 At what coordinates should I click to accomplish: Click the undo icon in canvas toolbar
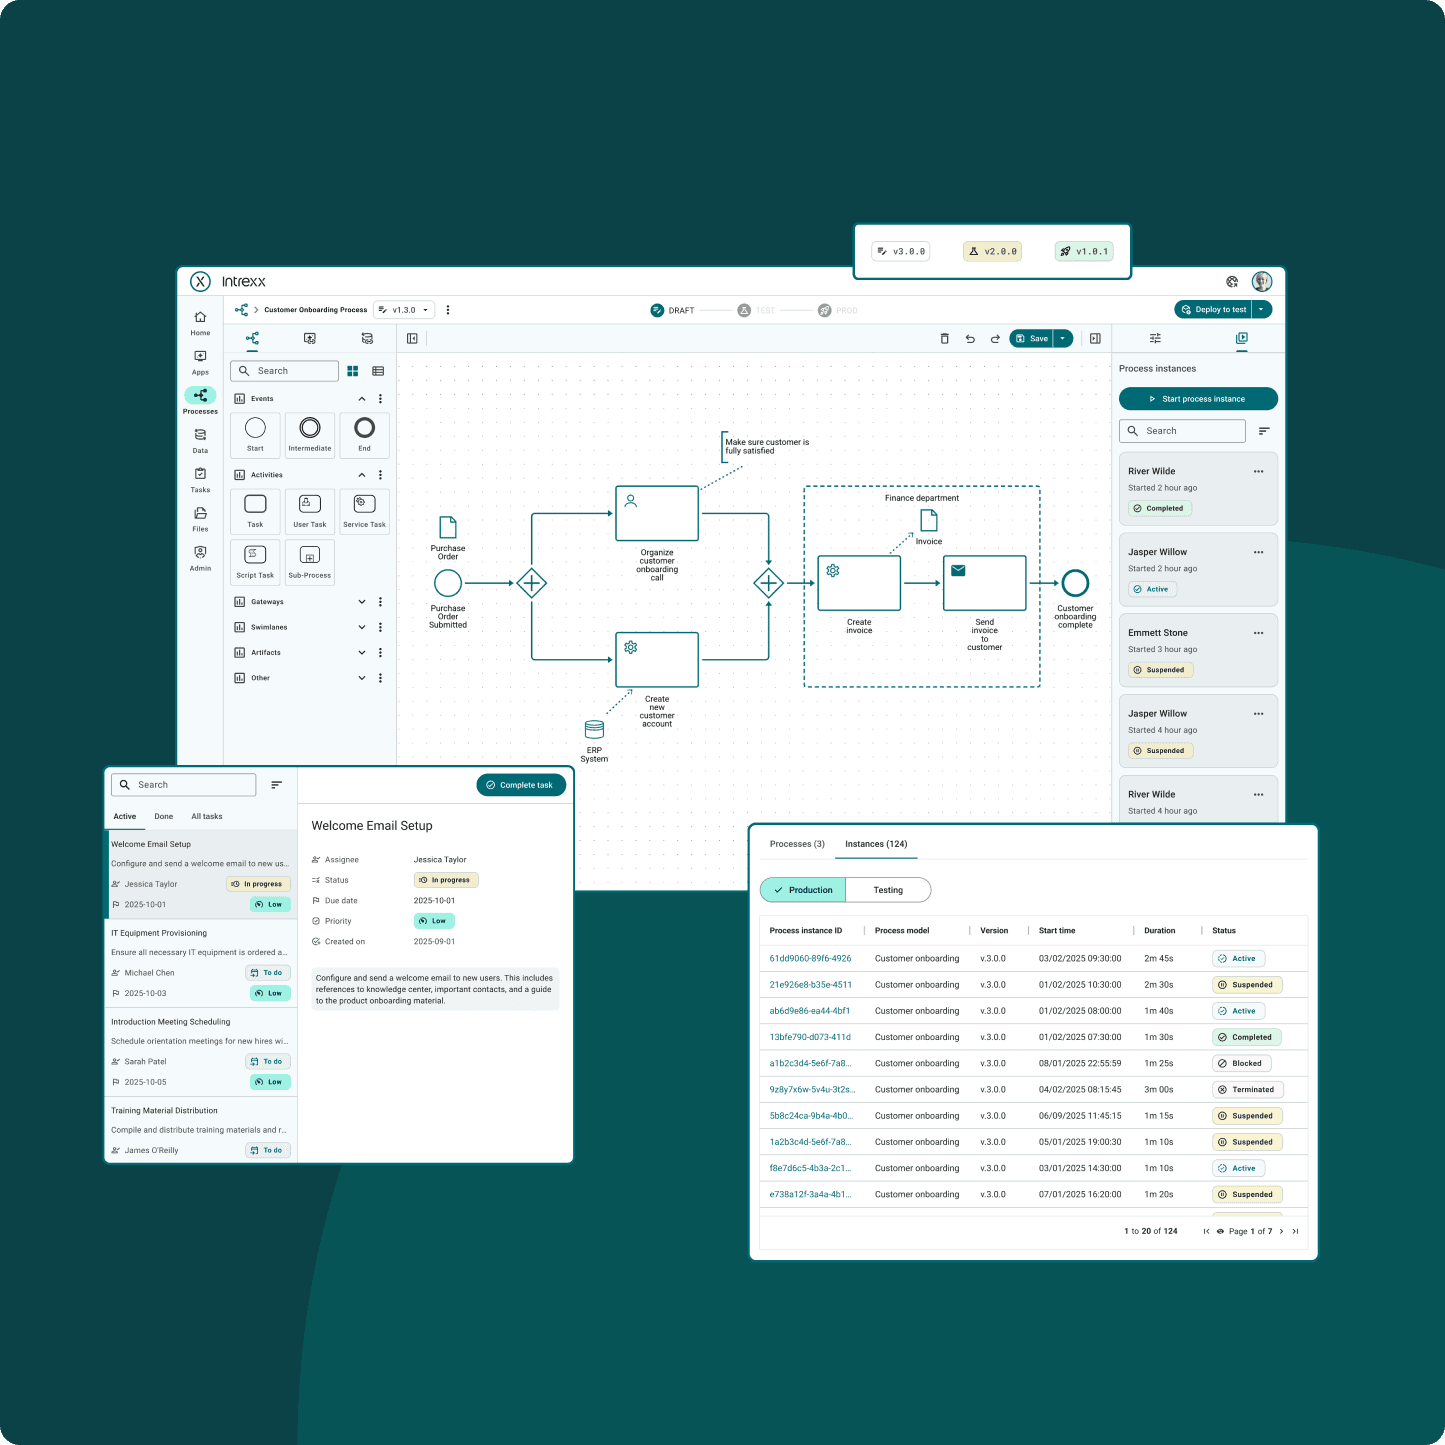click(970, 339)
